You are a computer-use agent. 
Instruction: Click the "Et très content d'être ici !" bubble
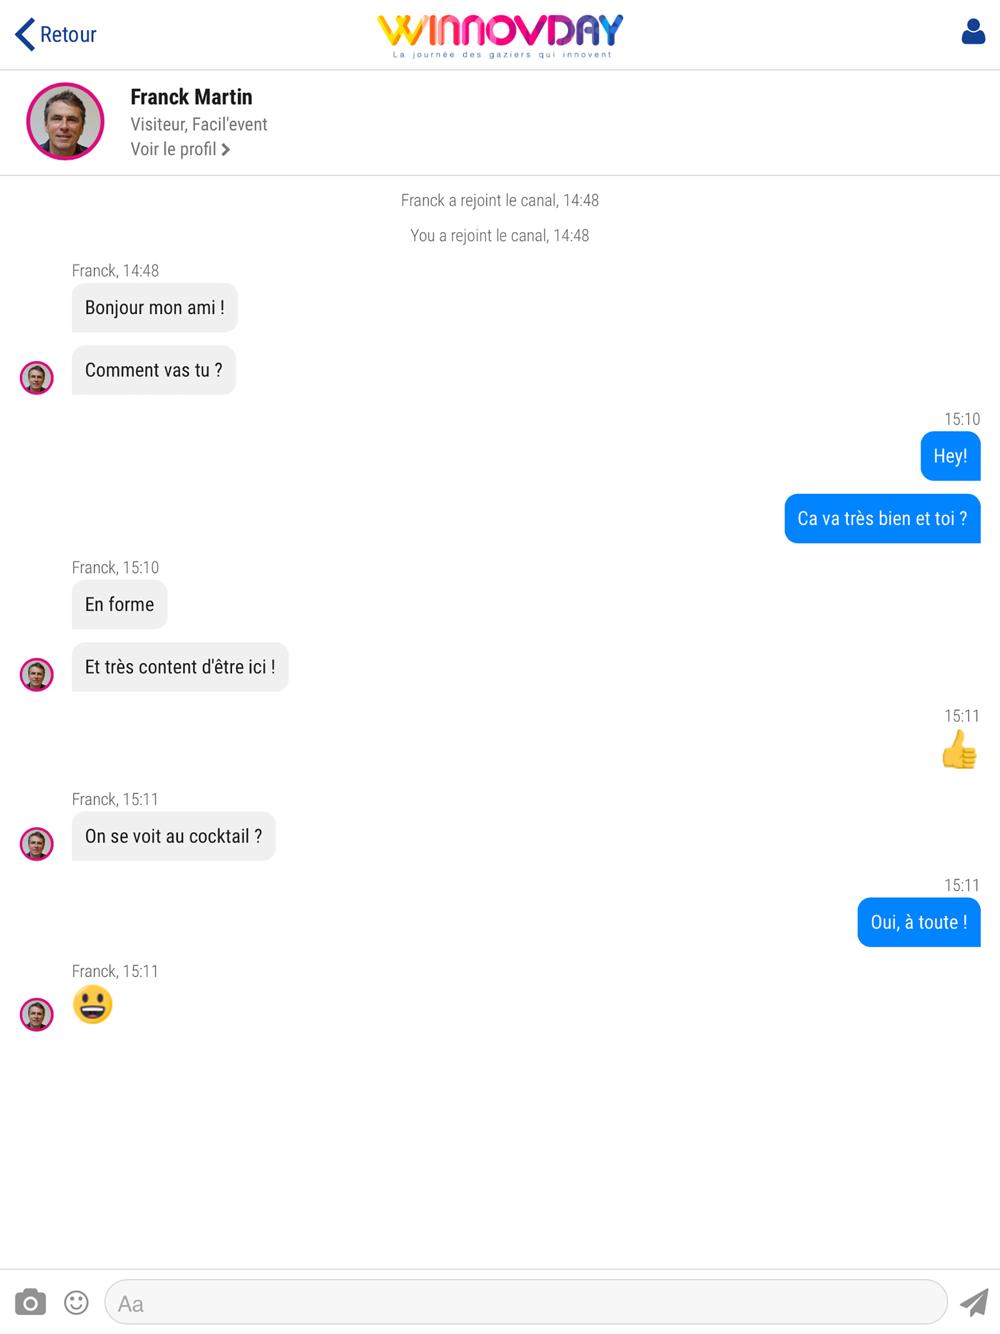(x=180, y=667)
